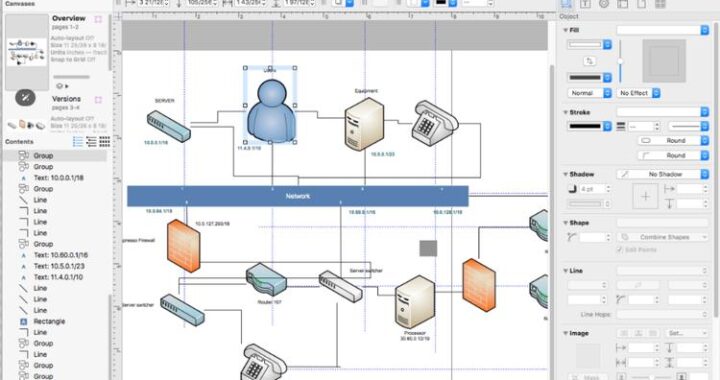Open the Properties gear inspector tab
The width and height of the screenshot is (720, 380).
tap(604, 4)
